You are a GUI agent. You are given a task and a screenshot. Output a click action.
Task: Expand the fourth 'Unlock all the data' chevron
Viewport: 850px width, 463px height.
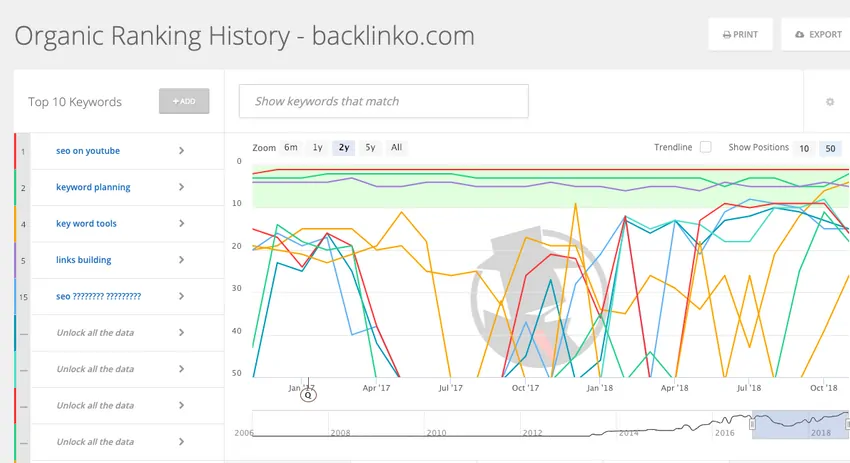[182, 441]
